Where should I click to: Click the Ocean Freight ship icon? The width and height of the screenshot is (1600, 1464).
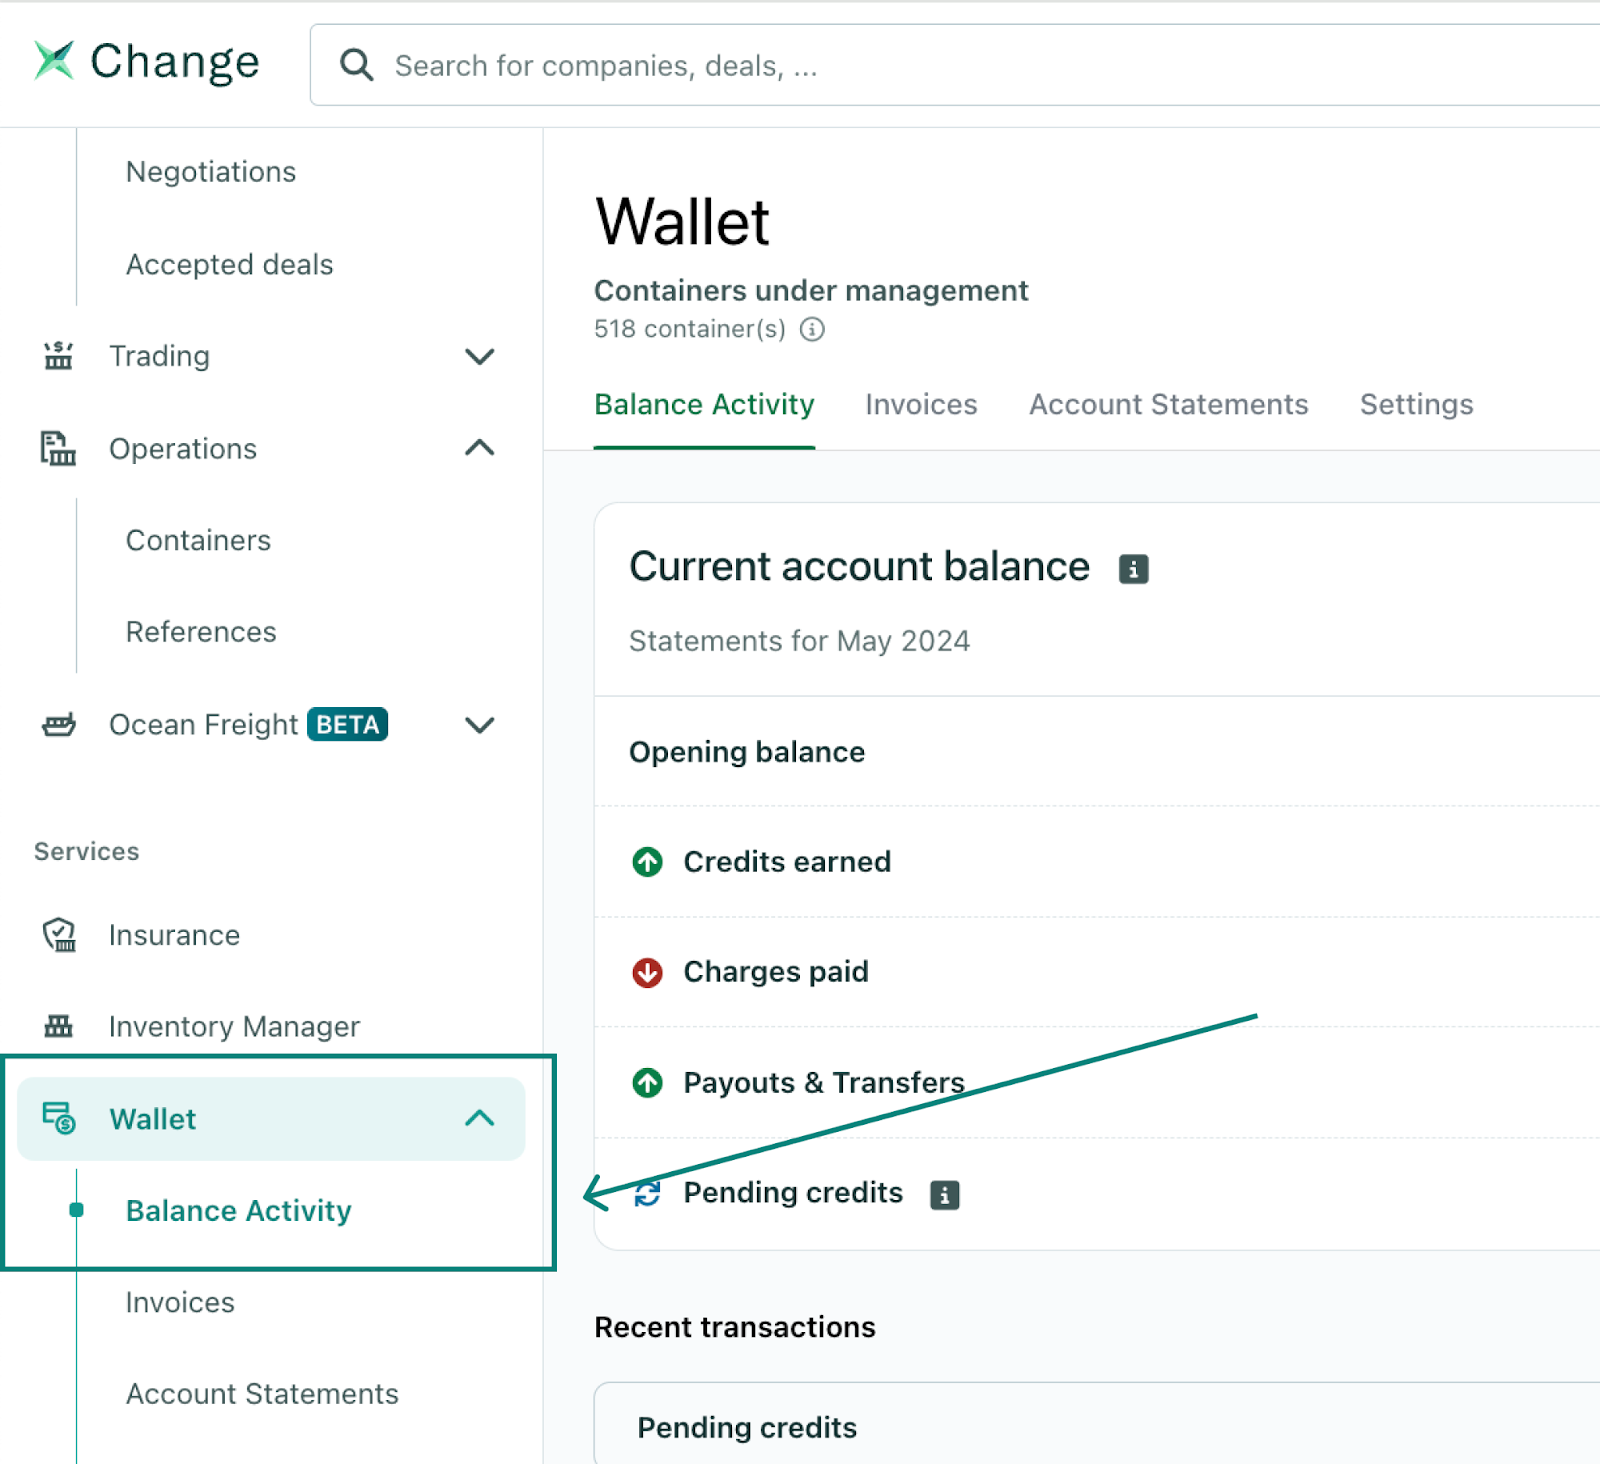point(59,724)
